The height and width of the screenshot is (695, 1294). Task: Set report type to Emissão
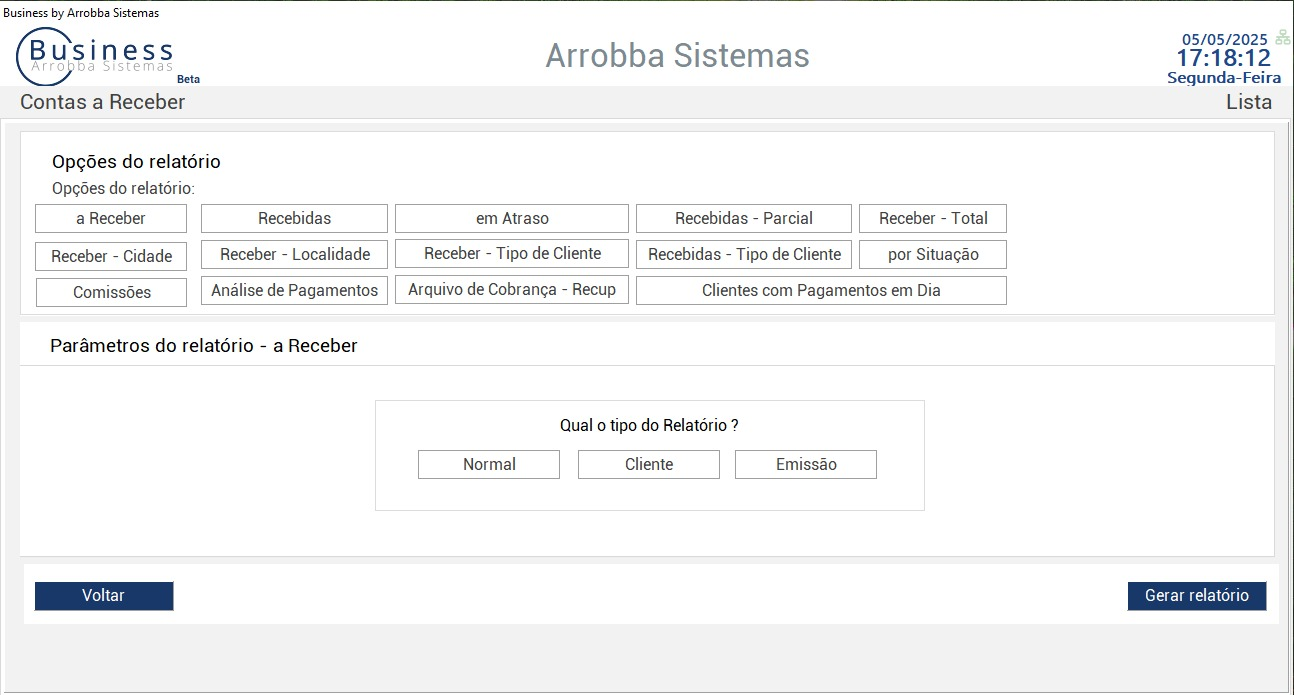coord(806,465)
